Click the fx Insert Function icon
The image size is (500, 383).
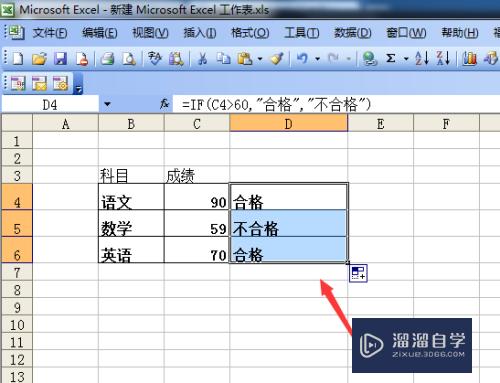tap(164, 104)
